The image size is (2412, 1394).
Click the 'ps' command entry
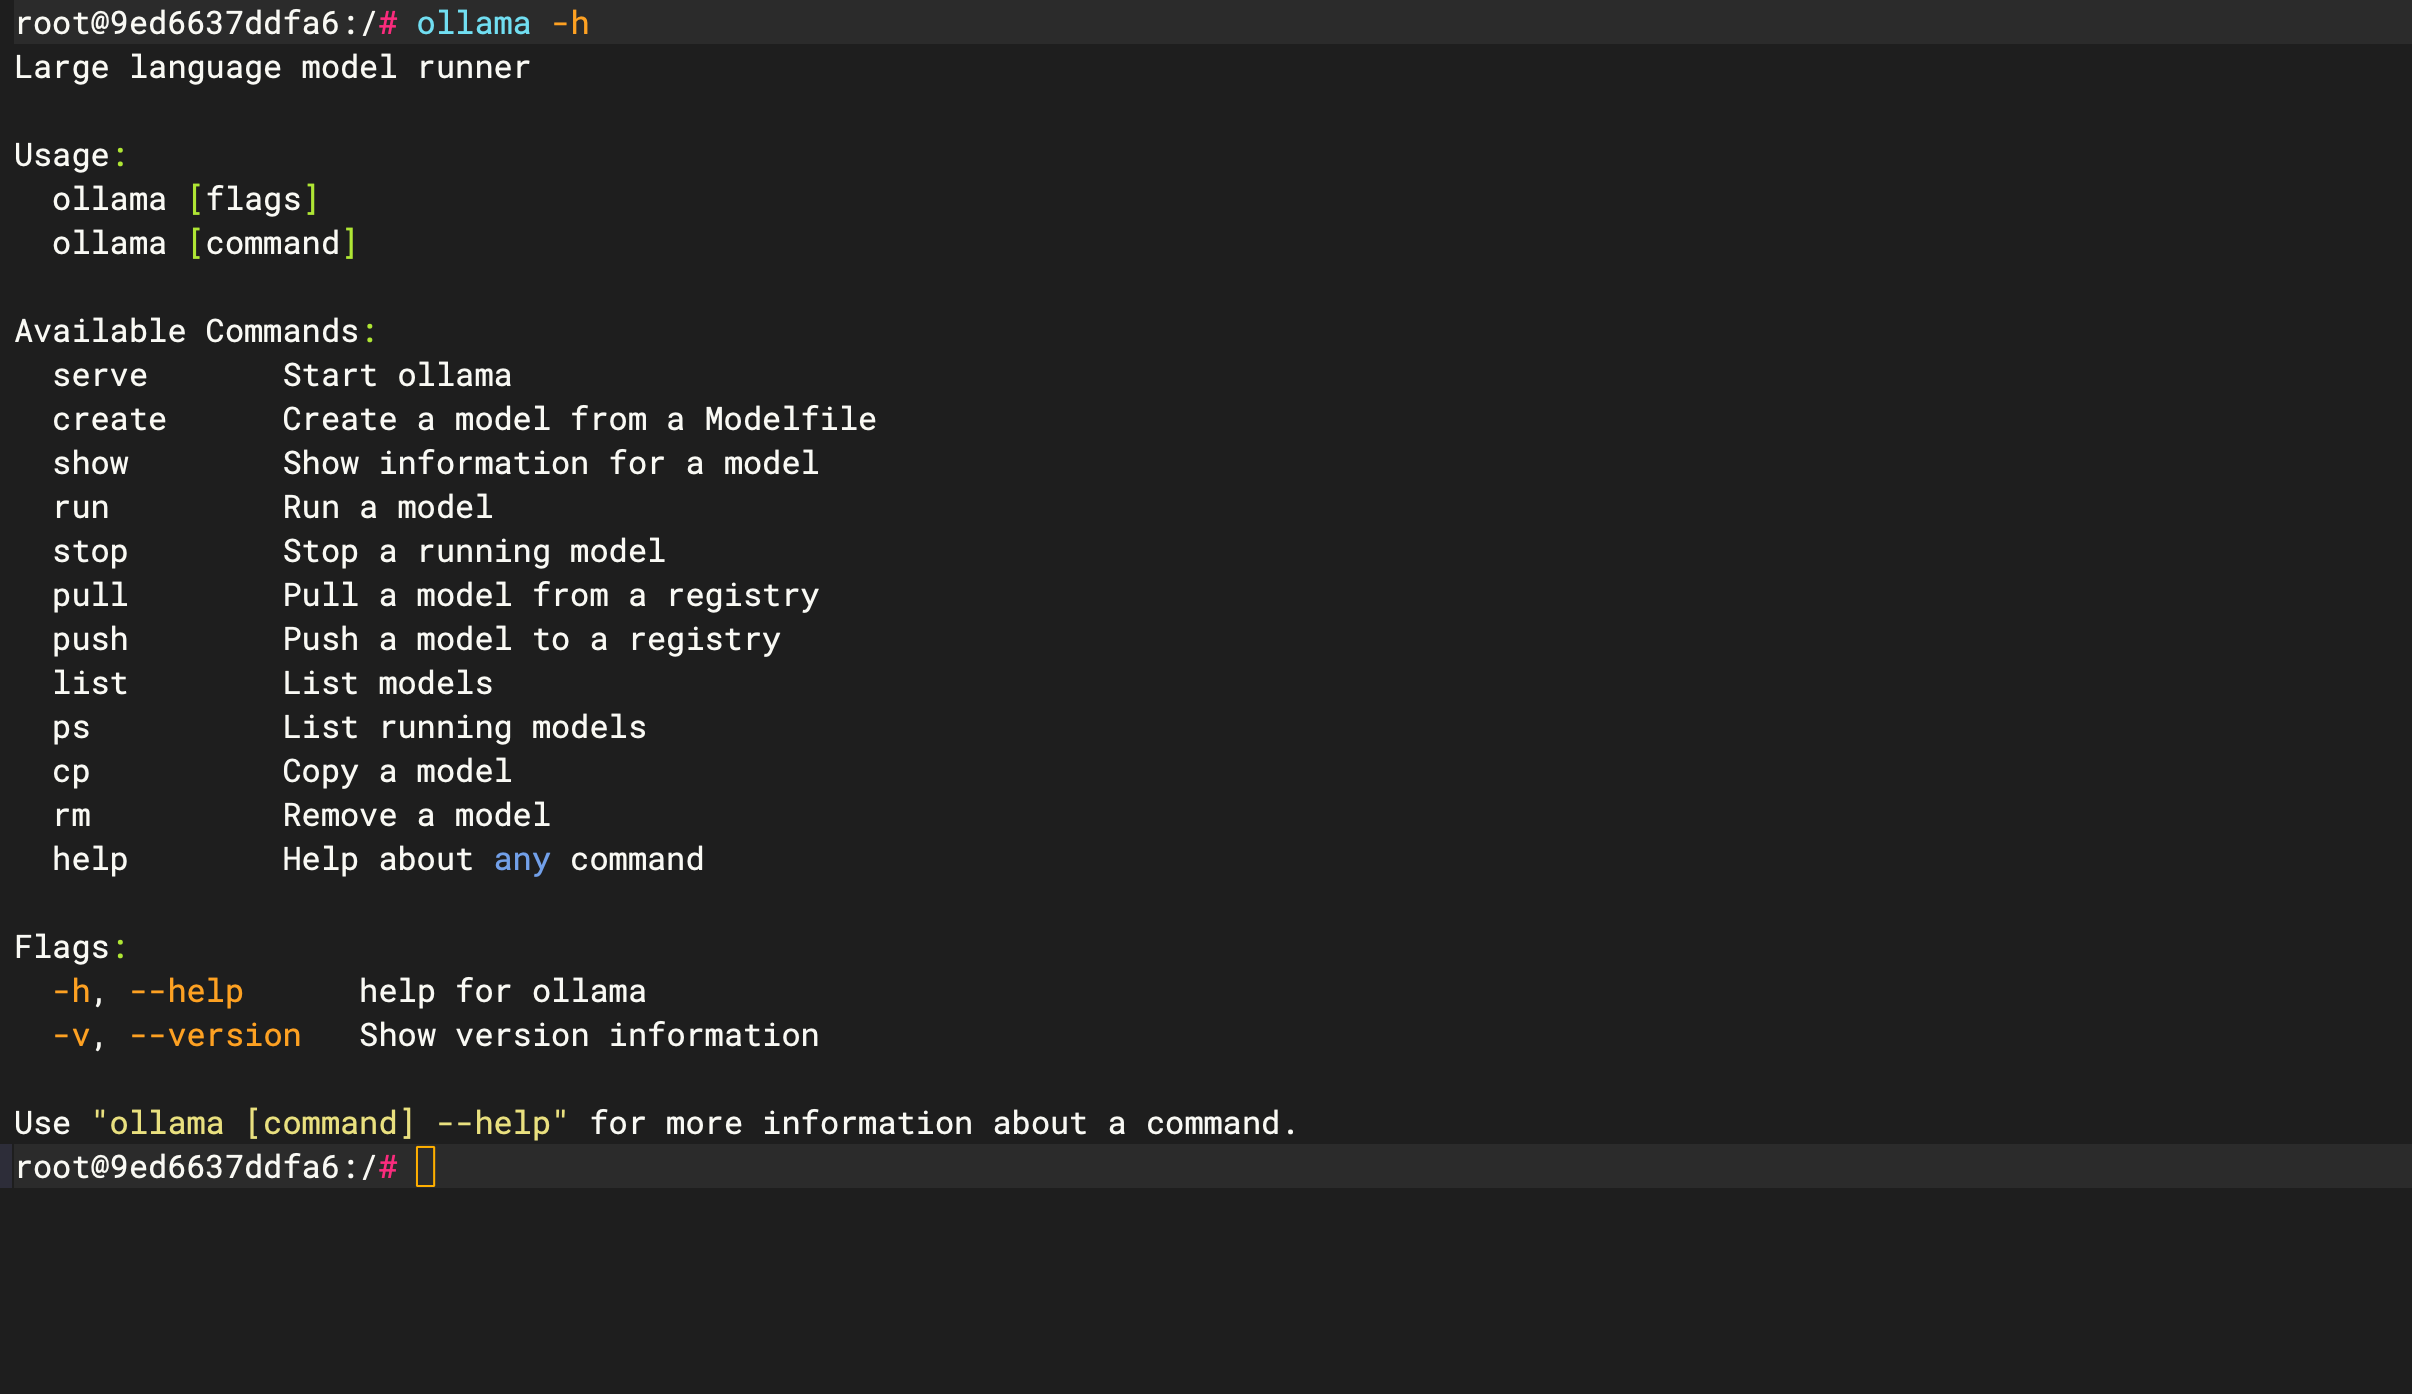click(x=71, y=727)
